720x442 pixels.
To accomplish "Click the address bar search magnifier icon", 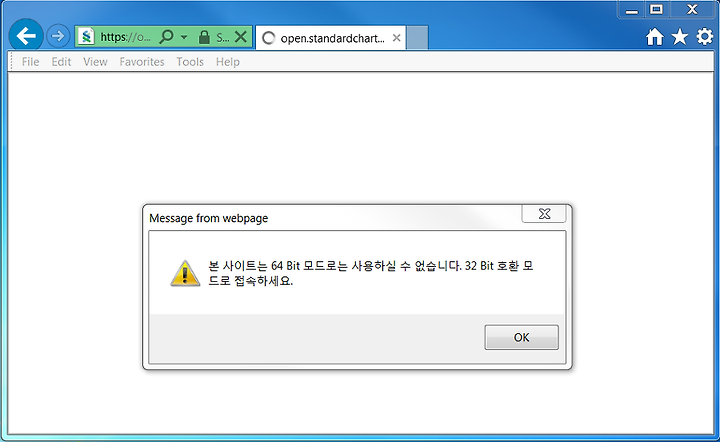I will [166, 37].
